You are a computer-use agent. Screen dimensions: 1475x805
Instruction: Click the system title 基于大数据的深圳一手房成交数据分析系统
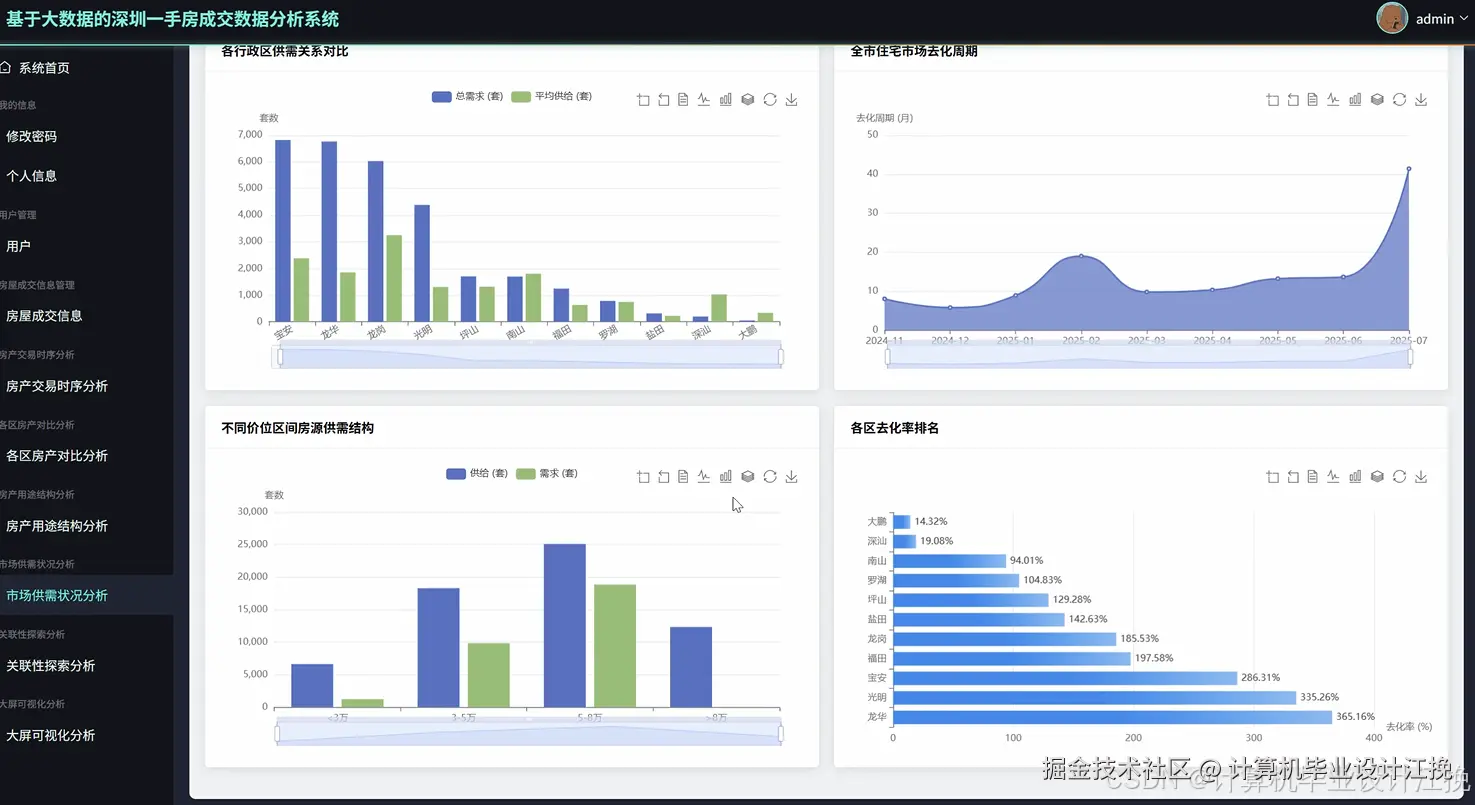[x=172, y=19]
